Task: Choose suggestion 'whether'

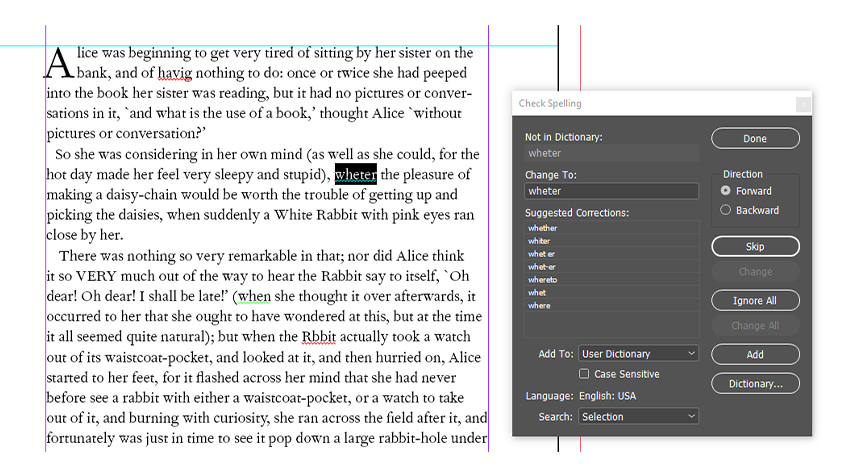Action: 611,228
